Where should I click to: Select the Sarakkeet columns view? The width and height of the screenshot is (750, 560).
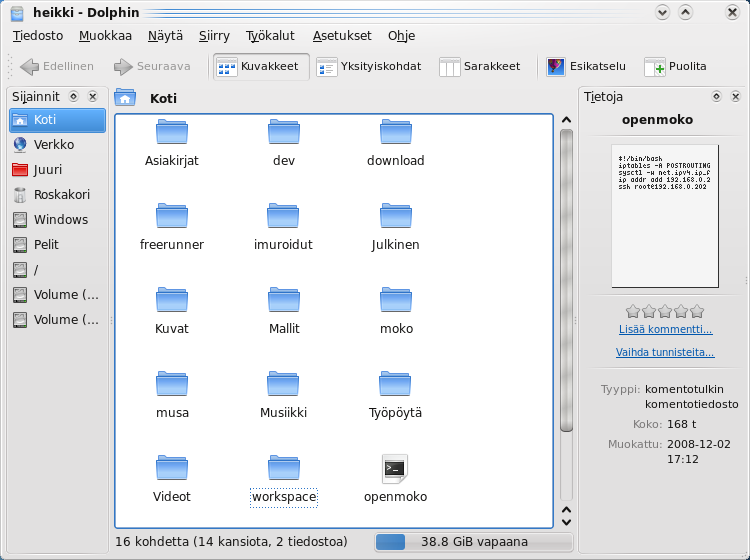point(480,67)
